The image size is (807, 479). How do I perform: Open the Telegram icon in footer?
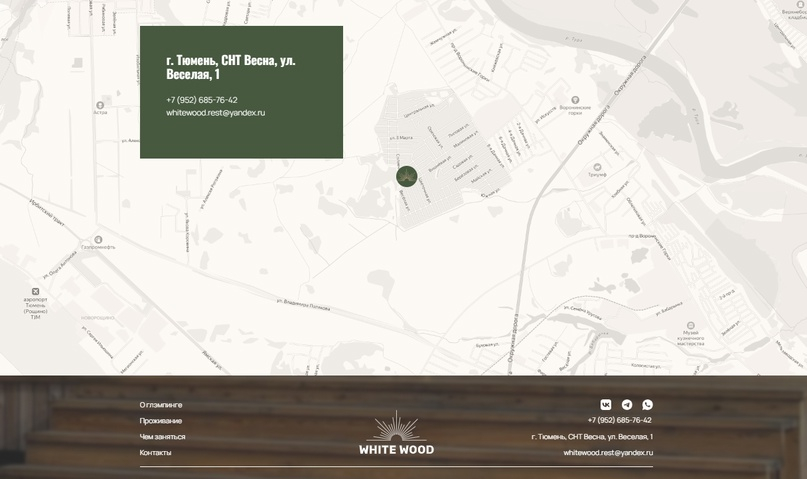627,405
